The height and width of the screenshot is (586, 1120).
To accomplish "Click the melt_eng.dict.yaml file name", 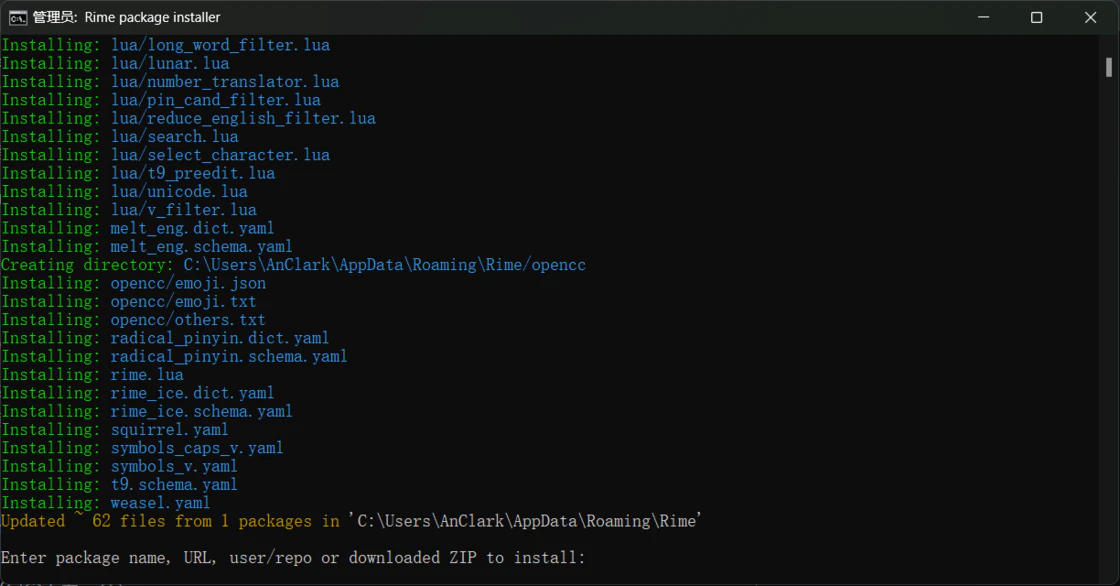I will [192, 228].
